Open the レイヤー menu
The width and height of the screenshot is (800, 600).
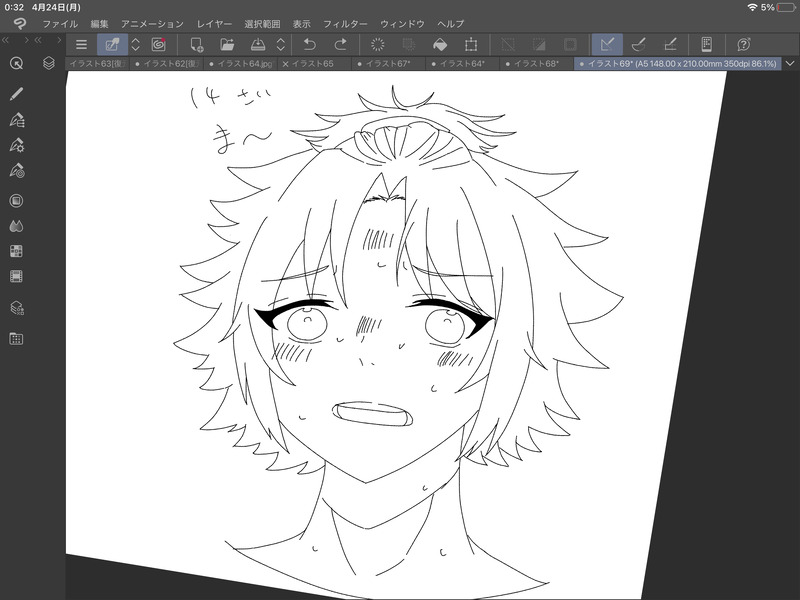point(214,24)
